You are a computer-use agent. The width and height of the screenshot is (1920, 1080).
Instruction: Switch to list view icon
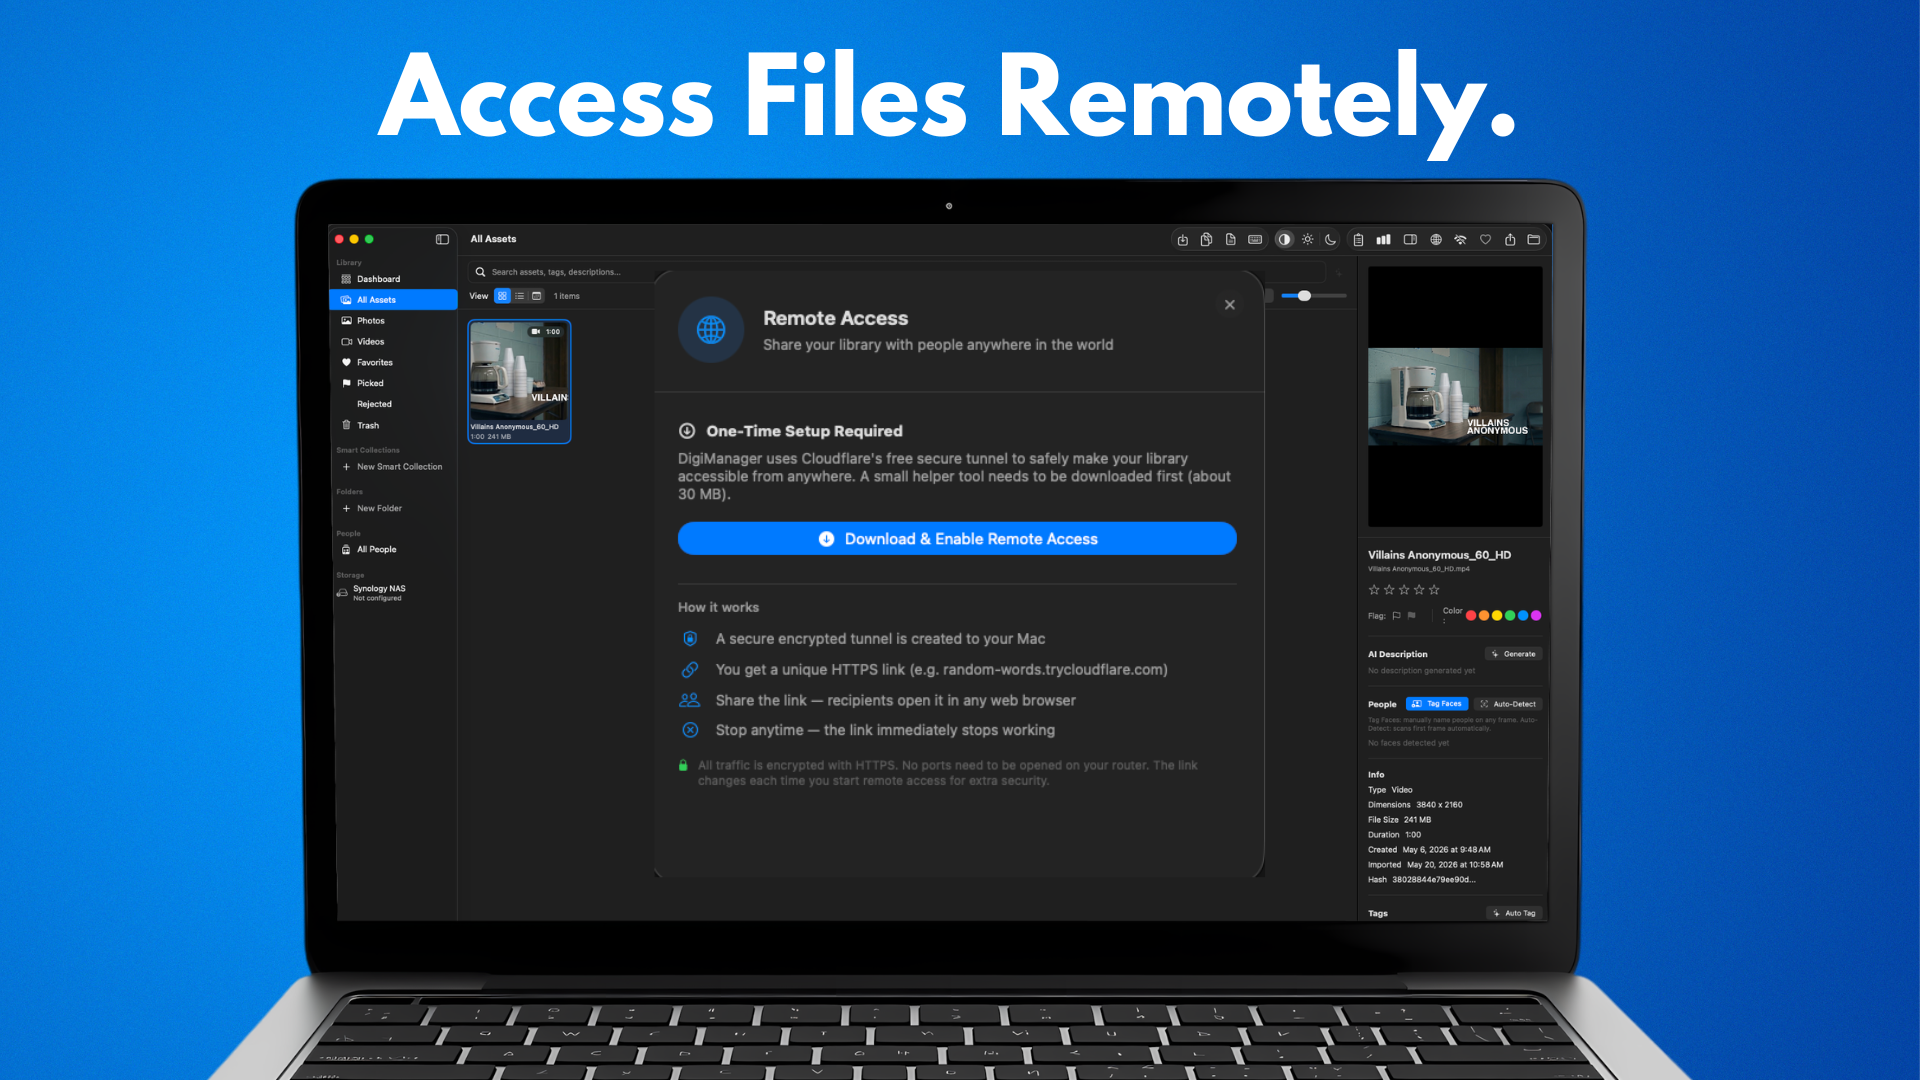520,296
